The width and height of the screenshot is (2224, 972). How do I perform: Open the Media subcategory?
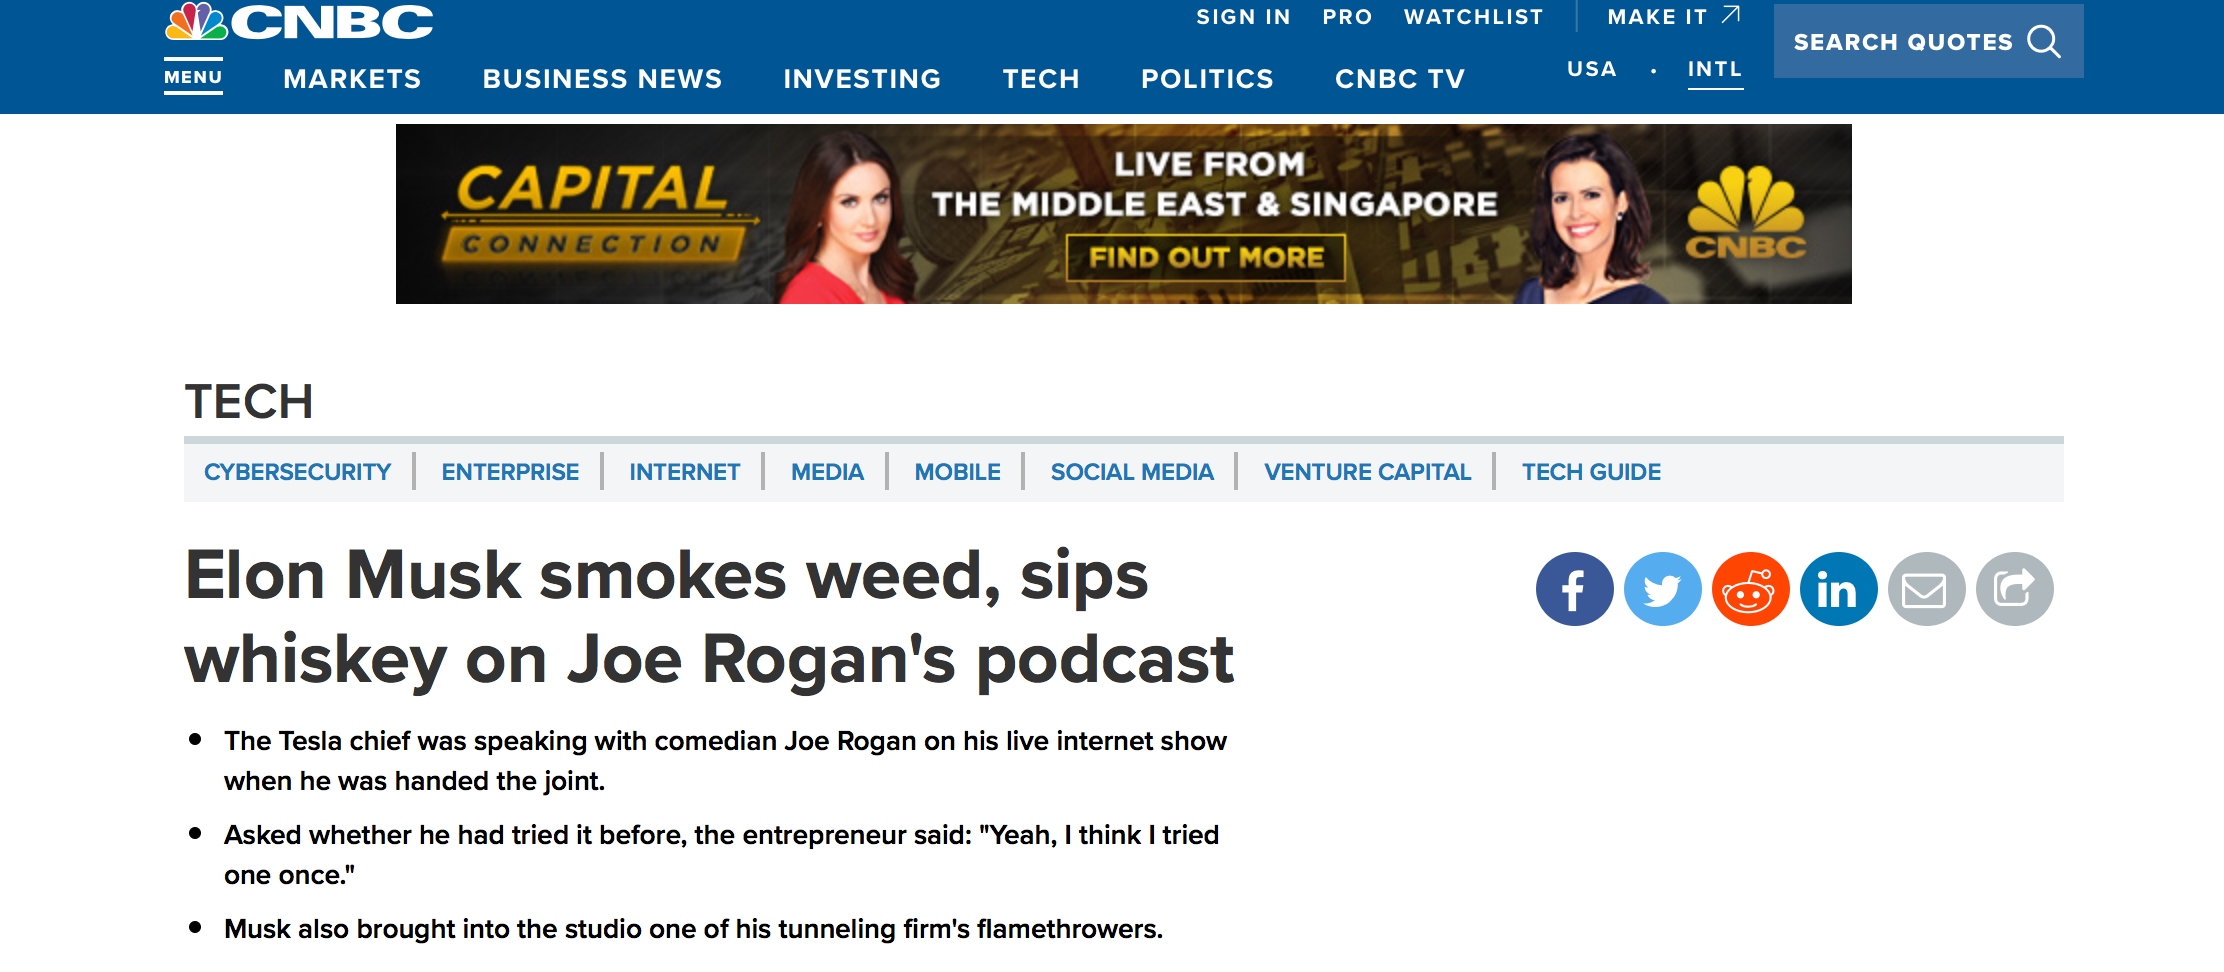click(827, 472)
